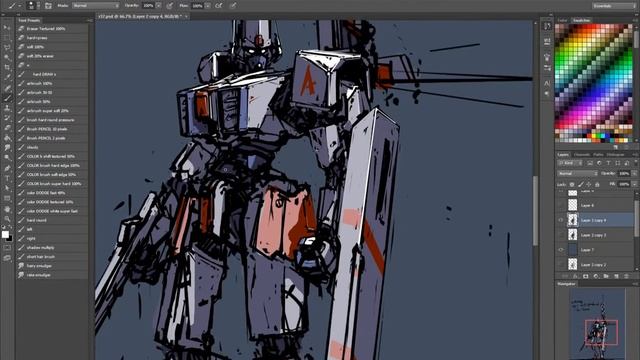
Task: Select the Lasso tool
Action: point(7,47)
